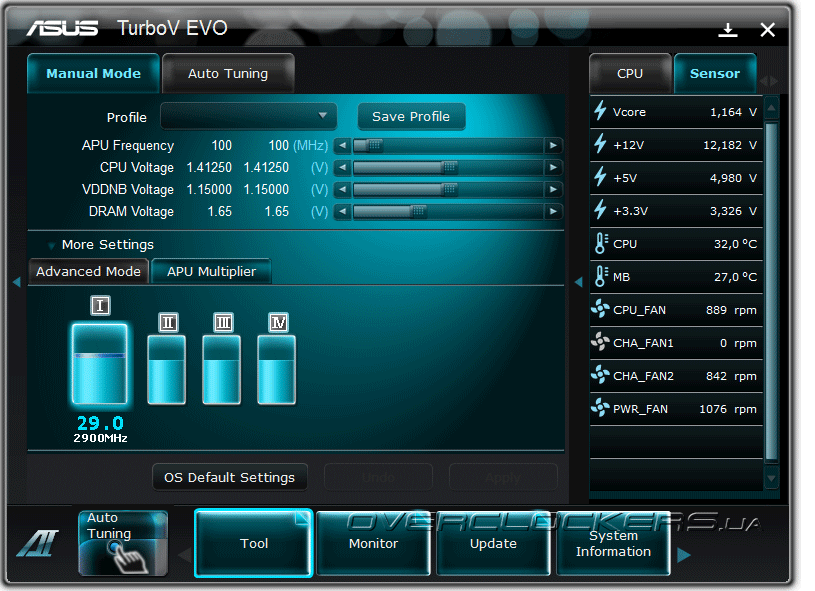Screen dimensions: 815x591
Task: Open the CPU tab in right panel
Action: pyautogui.click(x=630, y=73)
